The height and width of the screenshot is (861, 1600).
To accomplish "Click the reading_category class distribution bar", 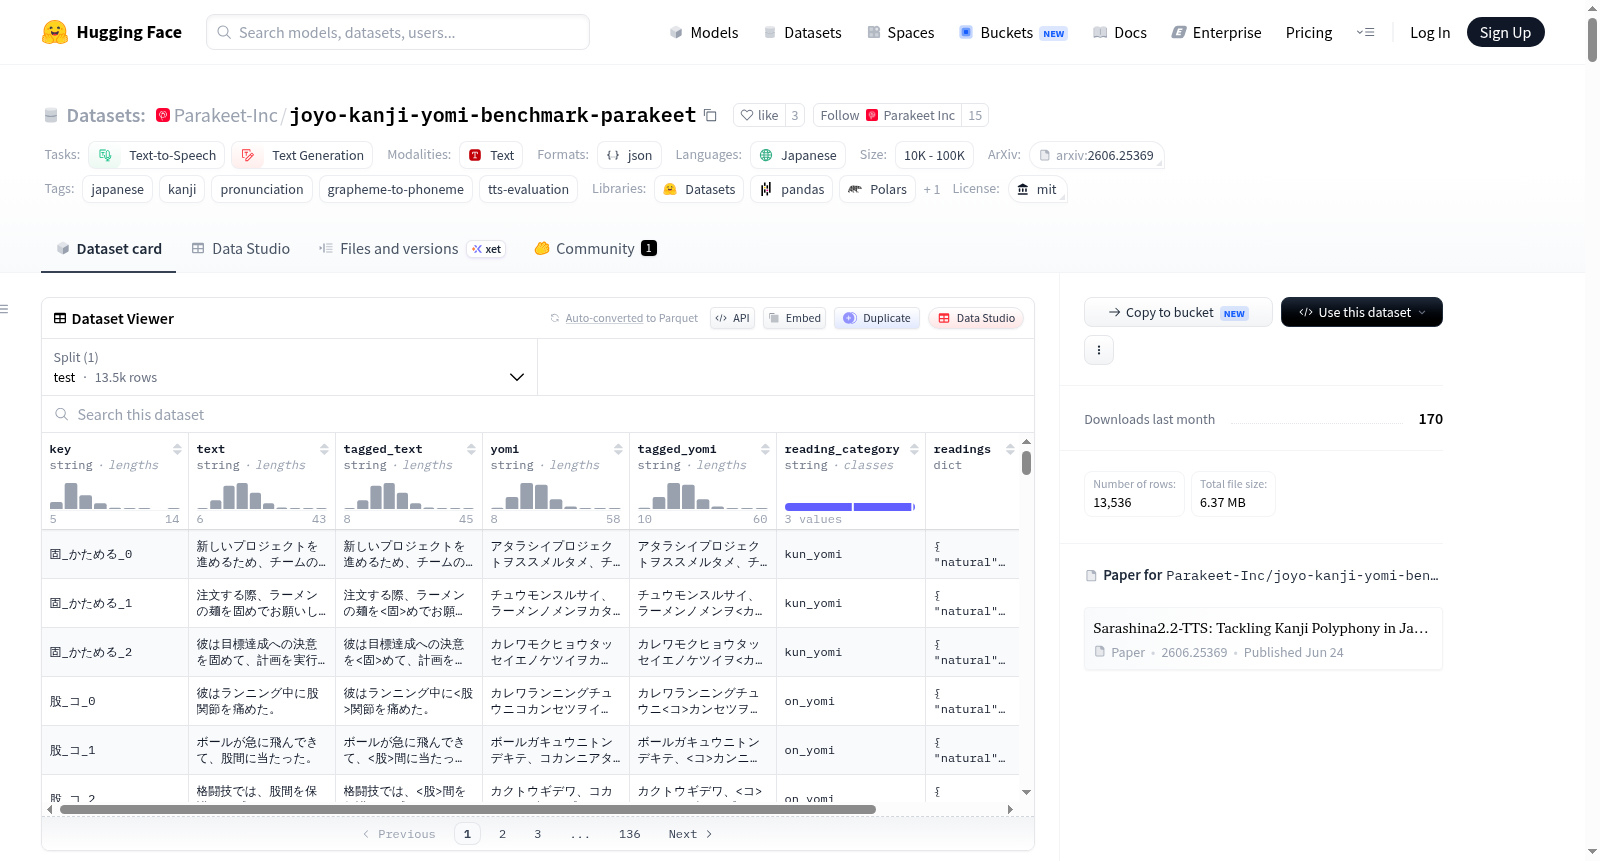I will (850, 507).
